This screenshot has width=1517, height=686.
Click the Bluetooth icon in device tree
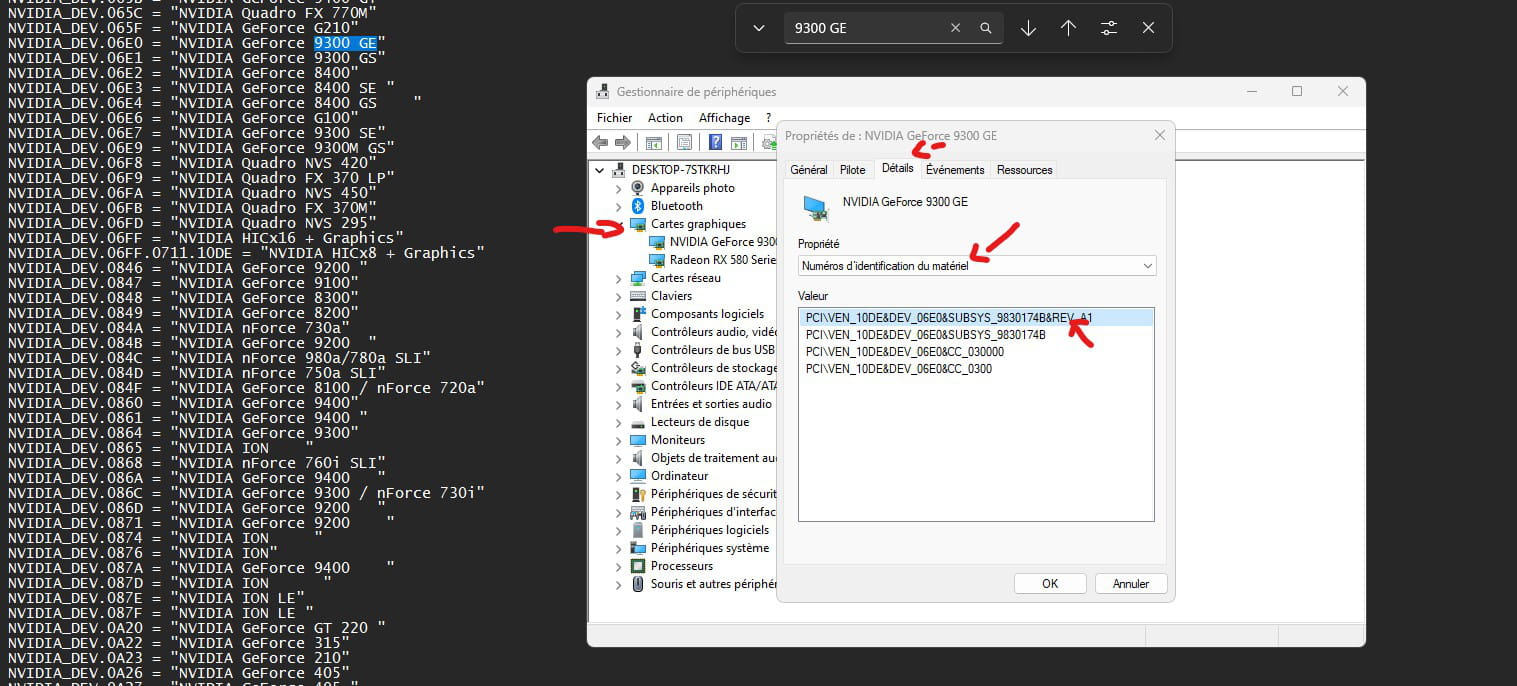point(638,206)
